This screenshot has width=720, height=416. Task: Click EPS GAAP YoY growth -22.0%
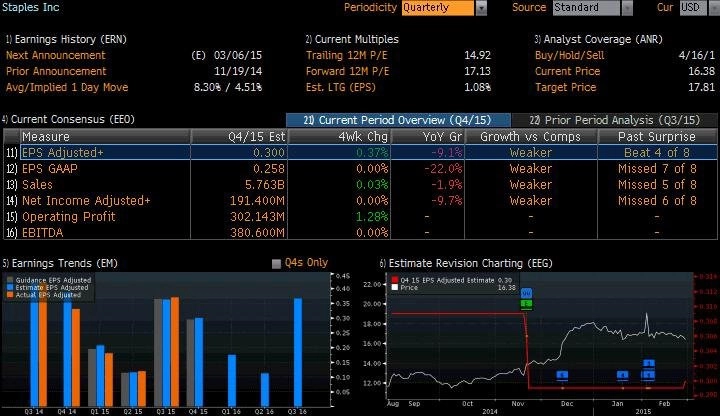click(x=443, y=169)
